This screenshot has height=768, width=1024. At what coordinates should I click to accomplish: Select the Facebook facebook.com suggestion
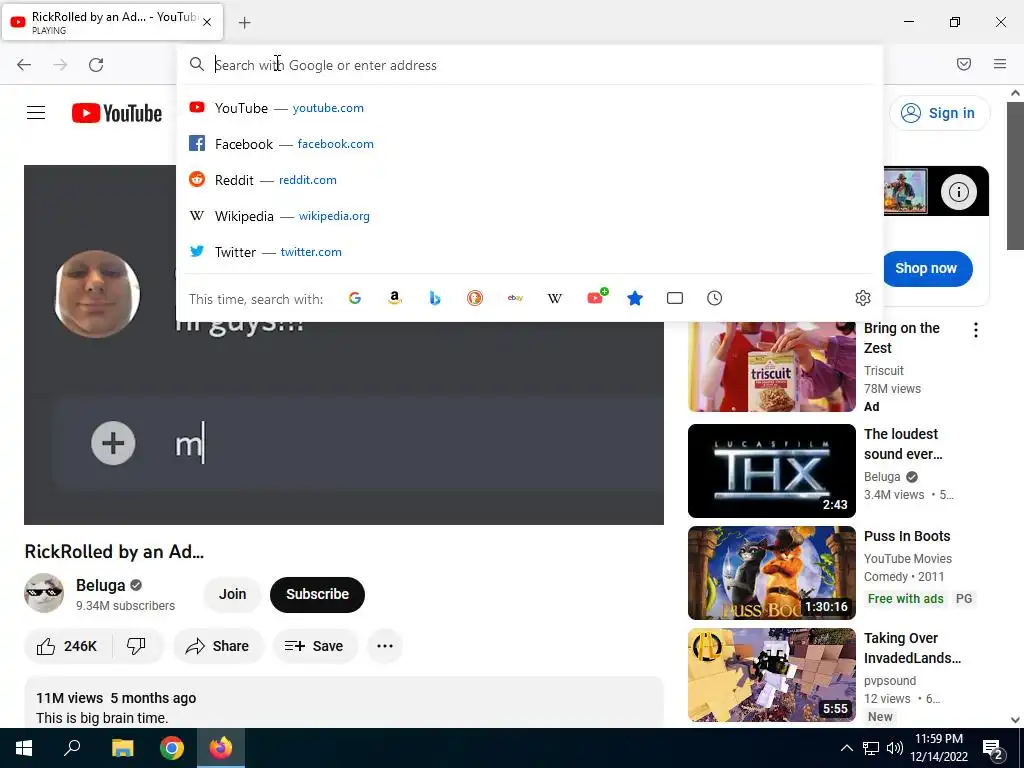529,144
